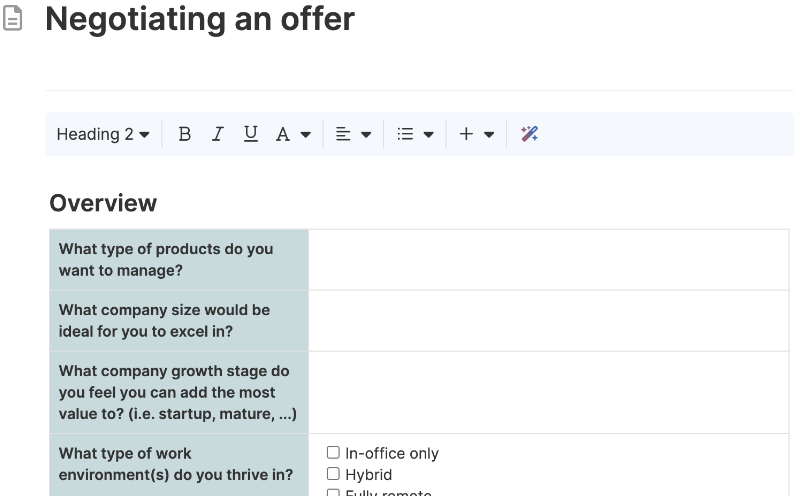Click the answer cell for product type
Screen dimensions: 800x496
[548, 260]
